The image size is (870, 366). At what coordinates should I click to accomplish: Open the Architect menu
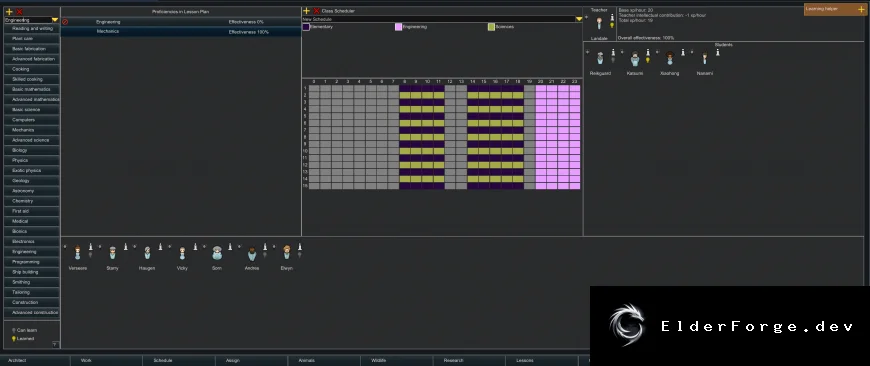36,360
